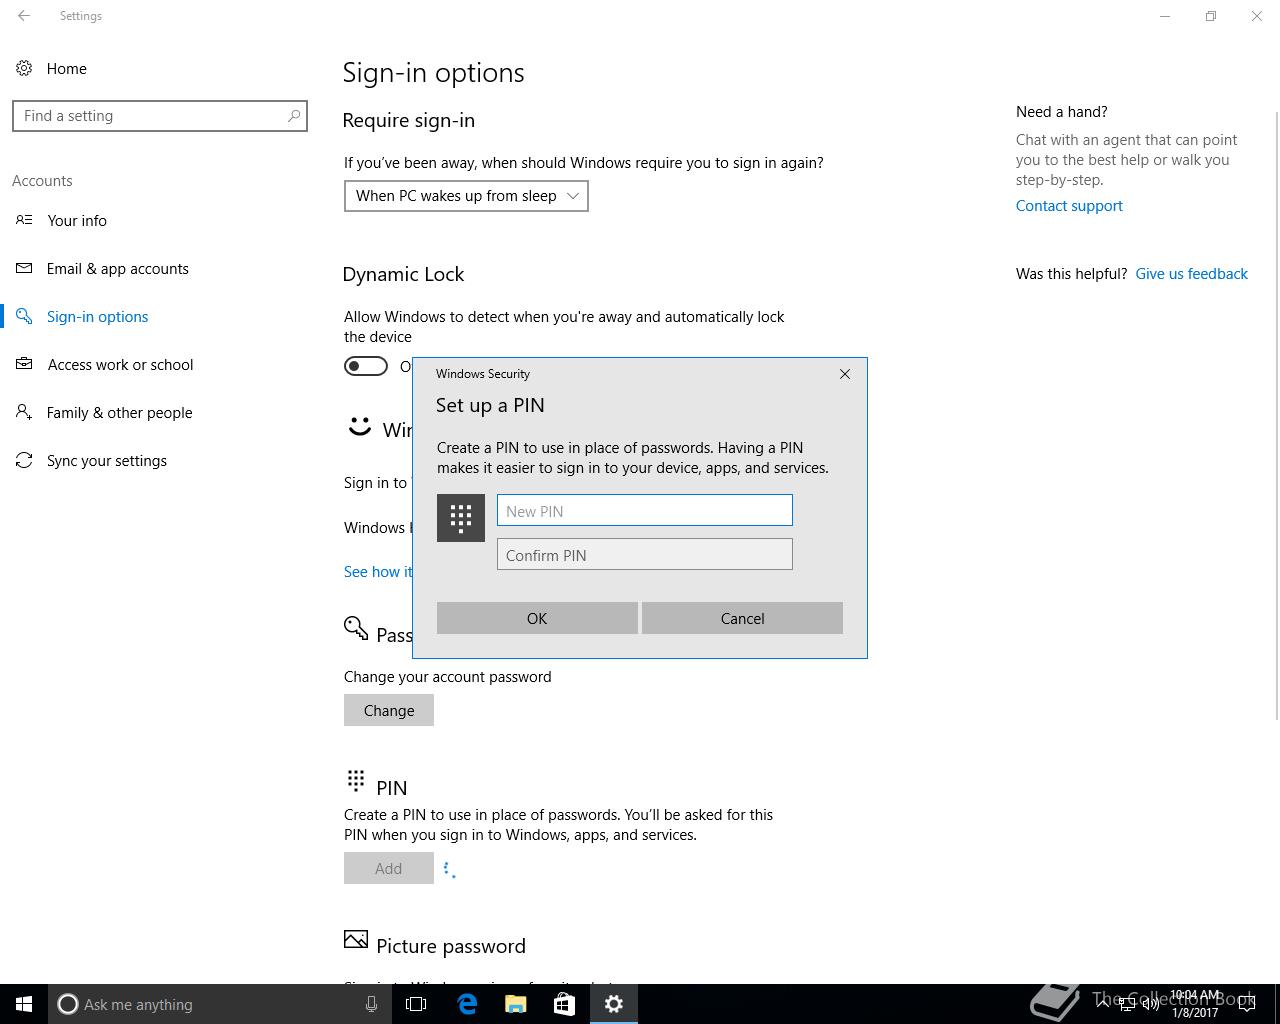Click the Your info person icon

click(24, 220)
